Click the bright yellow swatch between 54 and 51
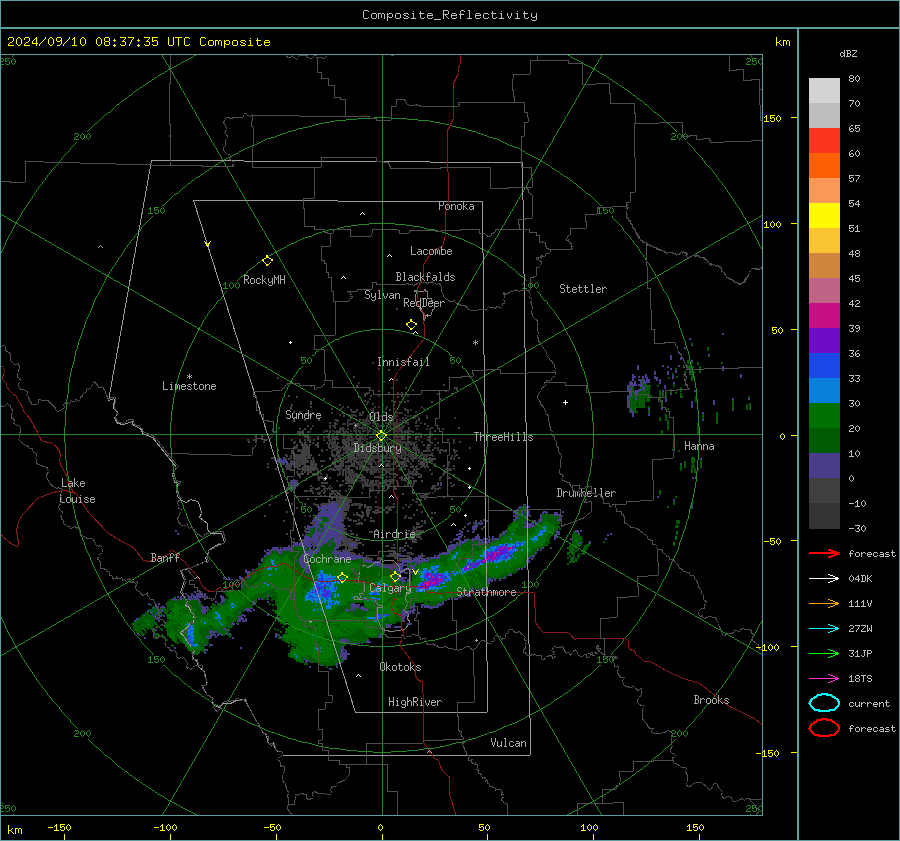 coord(824,215)
